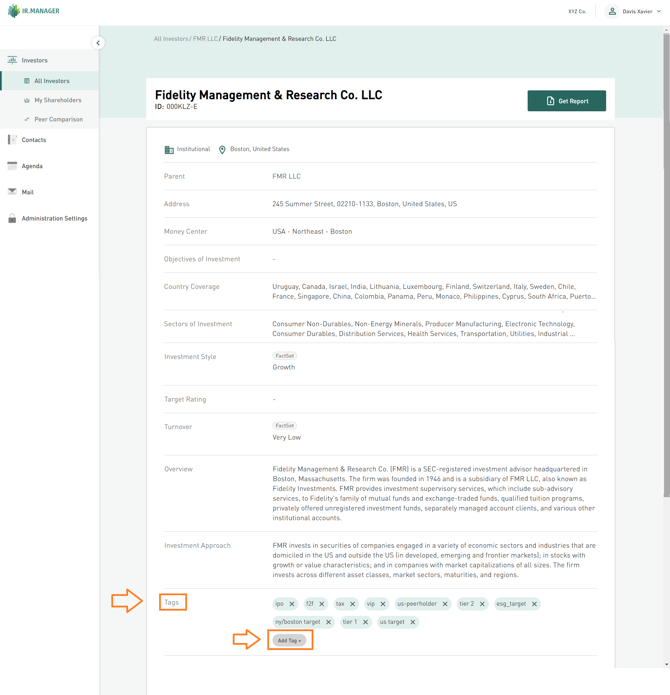
Task: Click the Peer Comparison icon
Action: tap(27, 119)
